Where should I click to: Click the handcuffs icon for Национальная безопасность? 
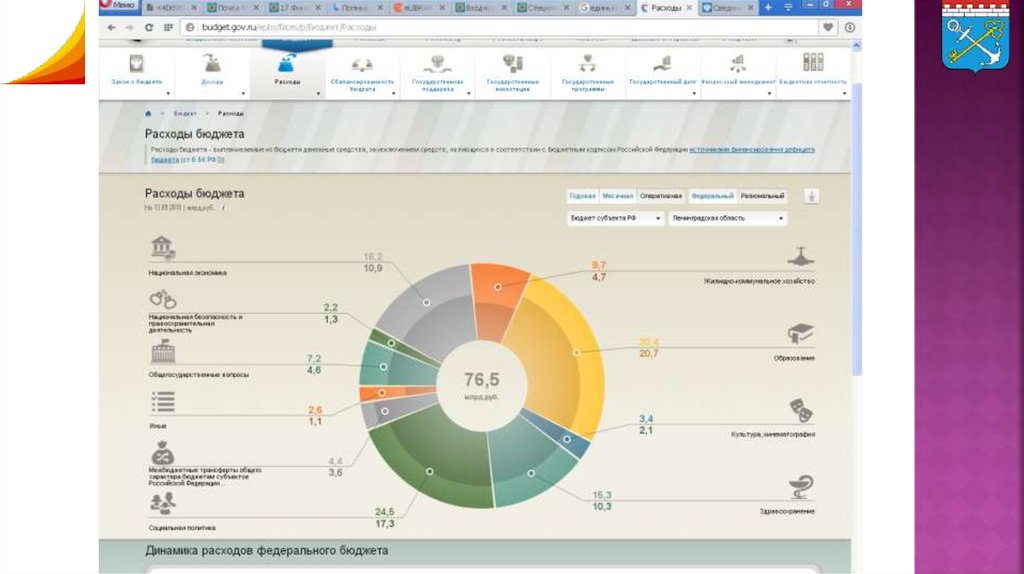[x=162, y=298]
